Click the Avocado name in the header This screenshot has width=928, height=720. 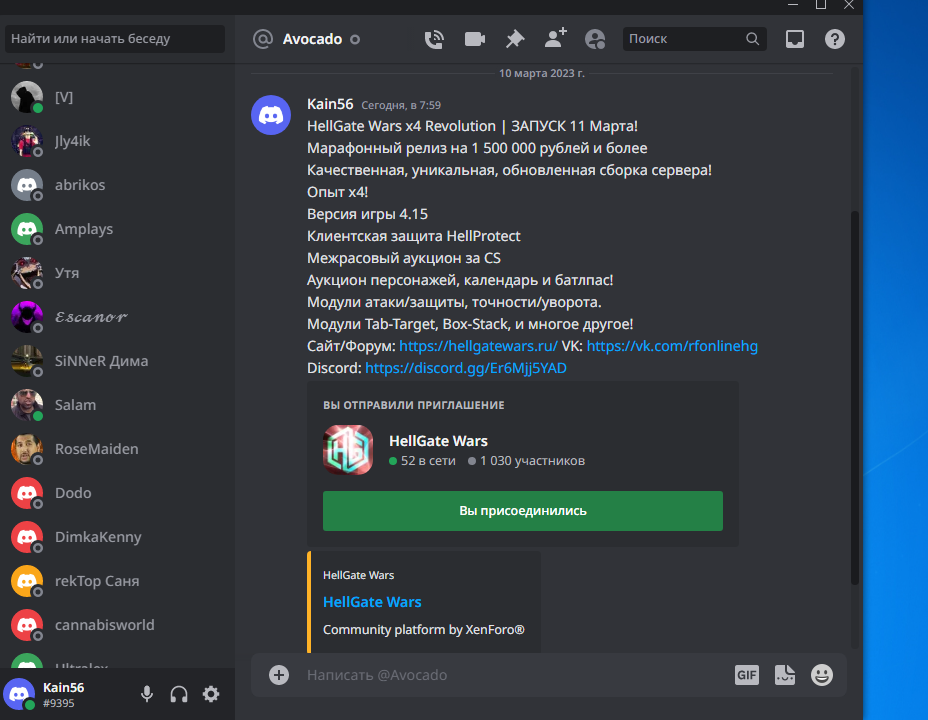(312, 39)
